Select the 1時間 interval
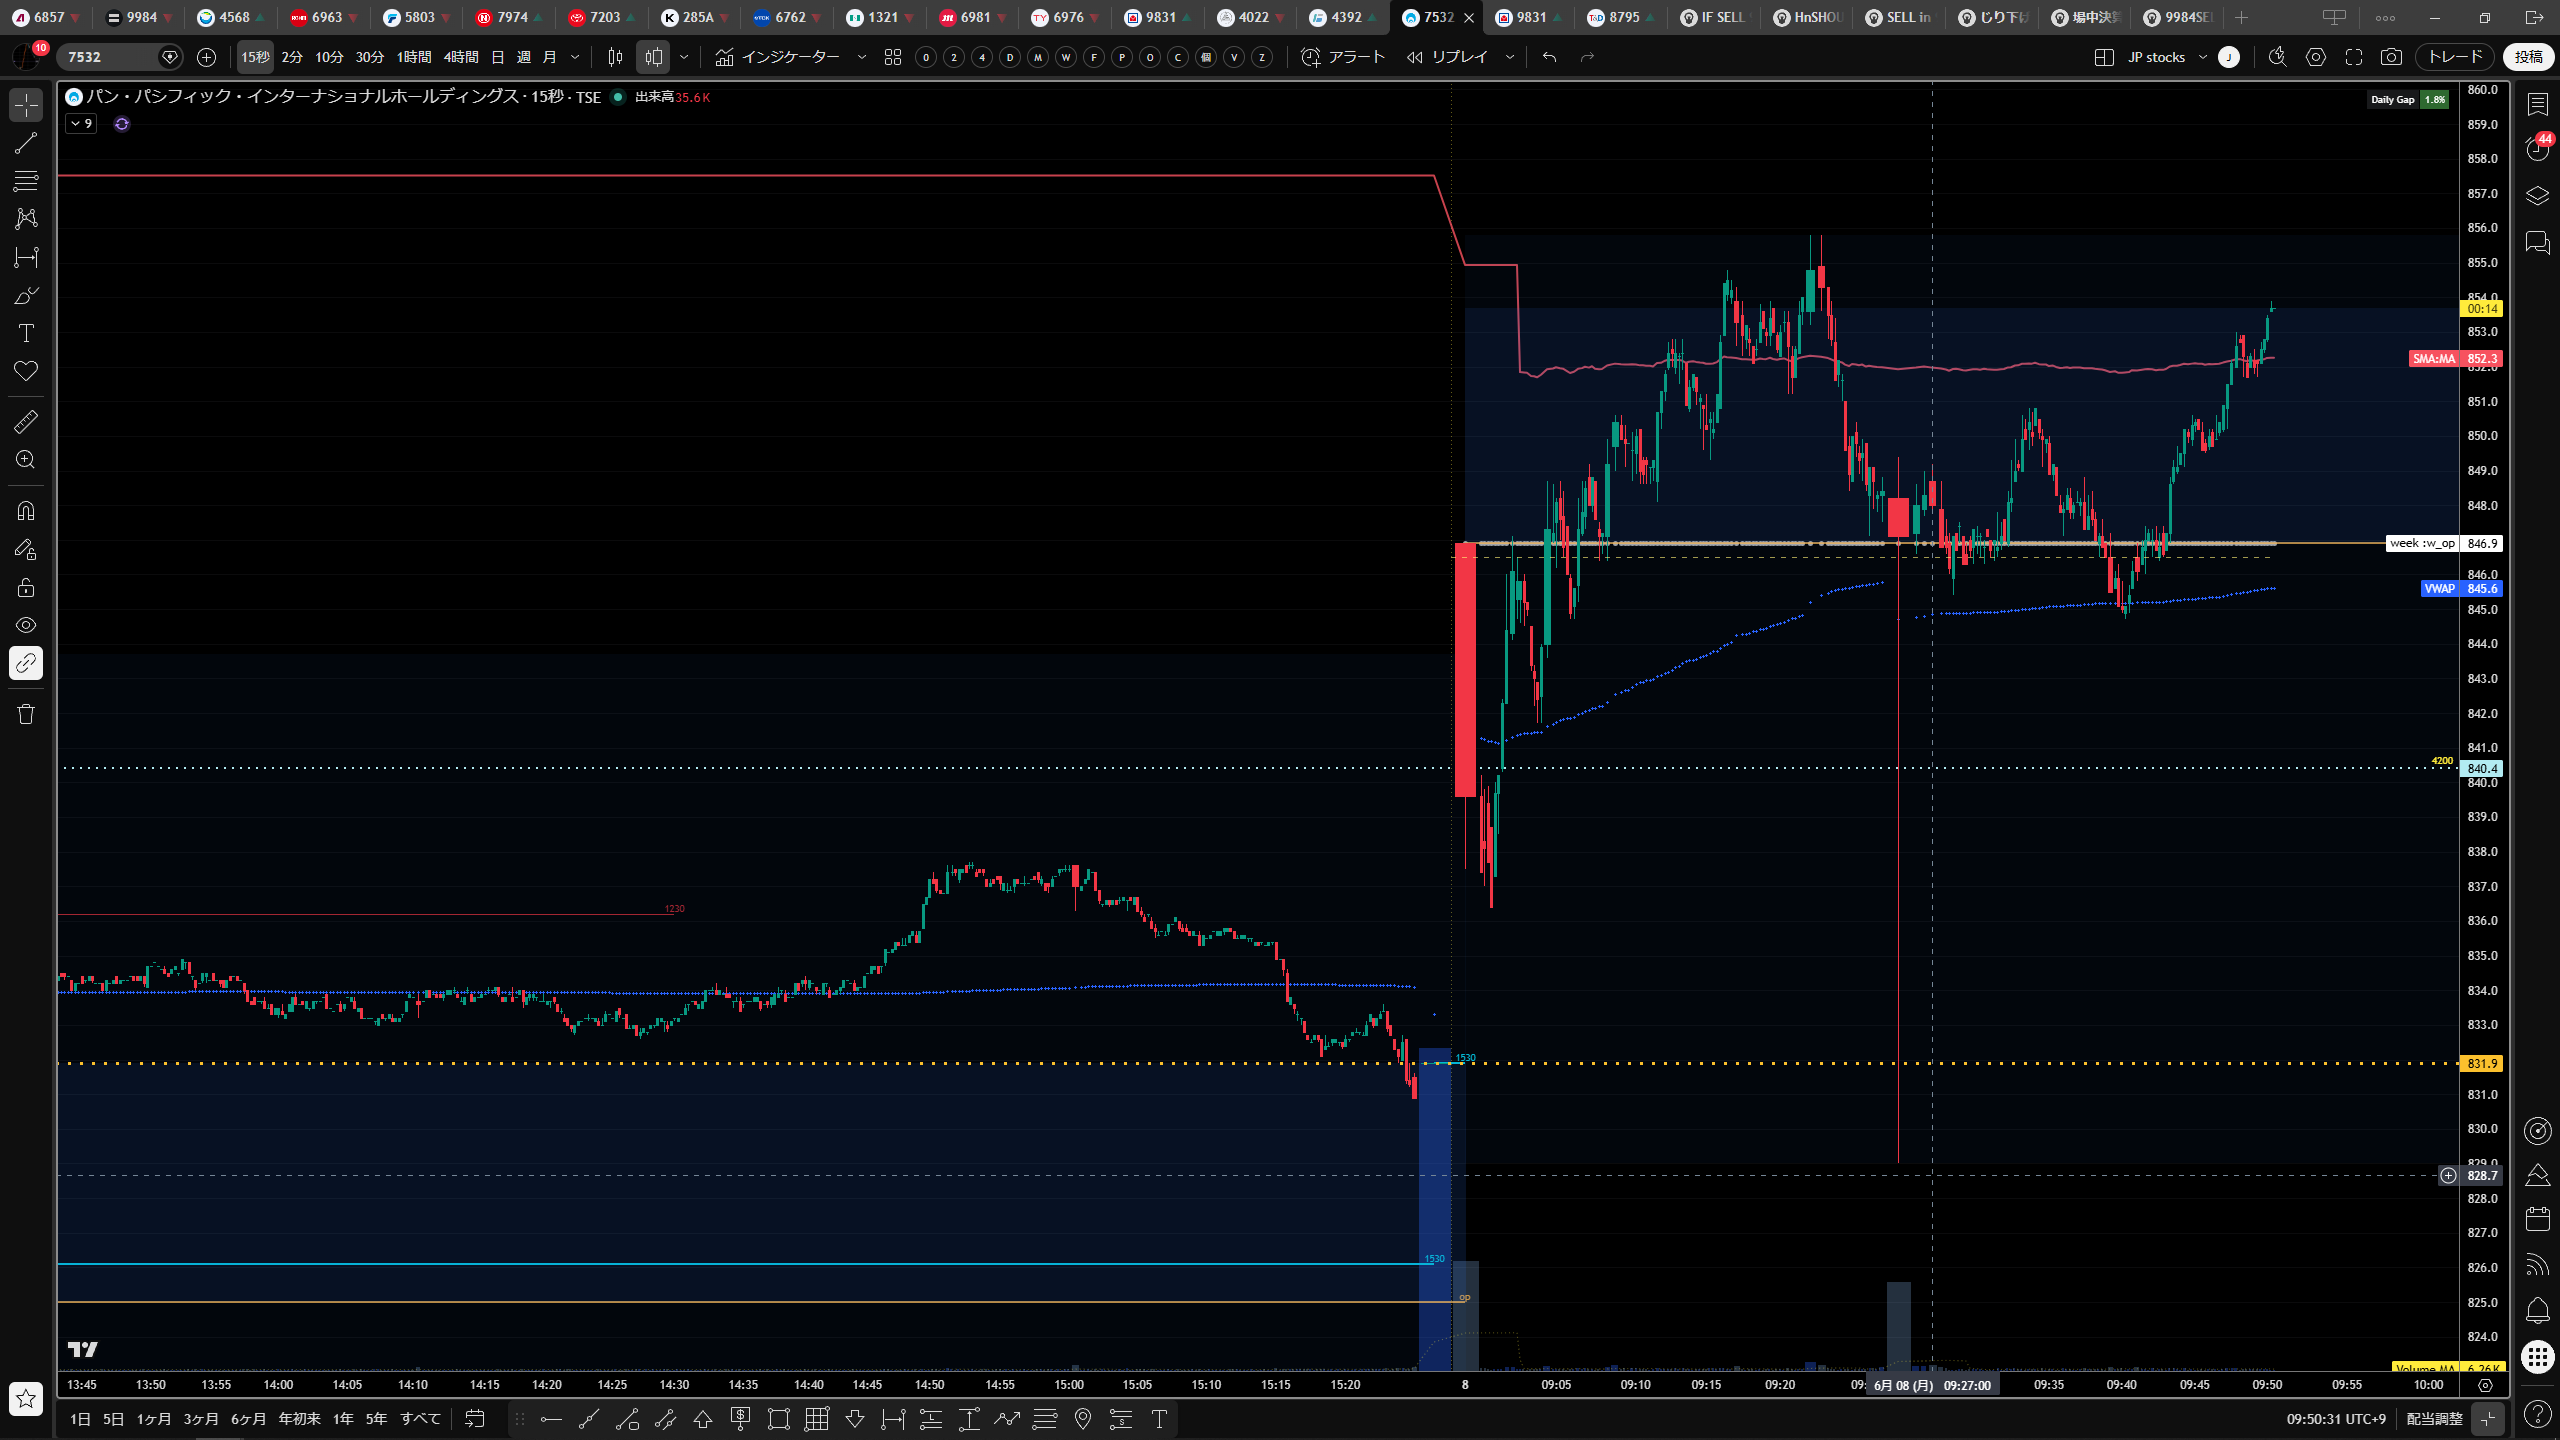The image size is (2560, 1440). pyautogui.click(x=414, y=57)
